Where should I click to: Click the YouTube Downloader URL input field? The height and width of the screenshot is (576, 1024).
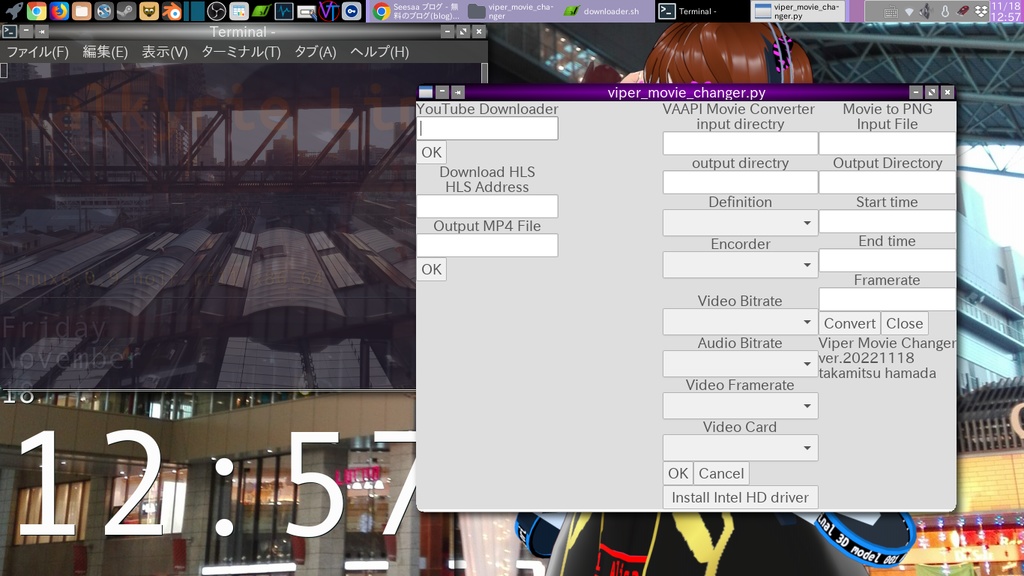pos(486,128)
